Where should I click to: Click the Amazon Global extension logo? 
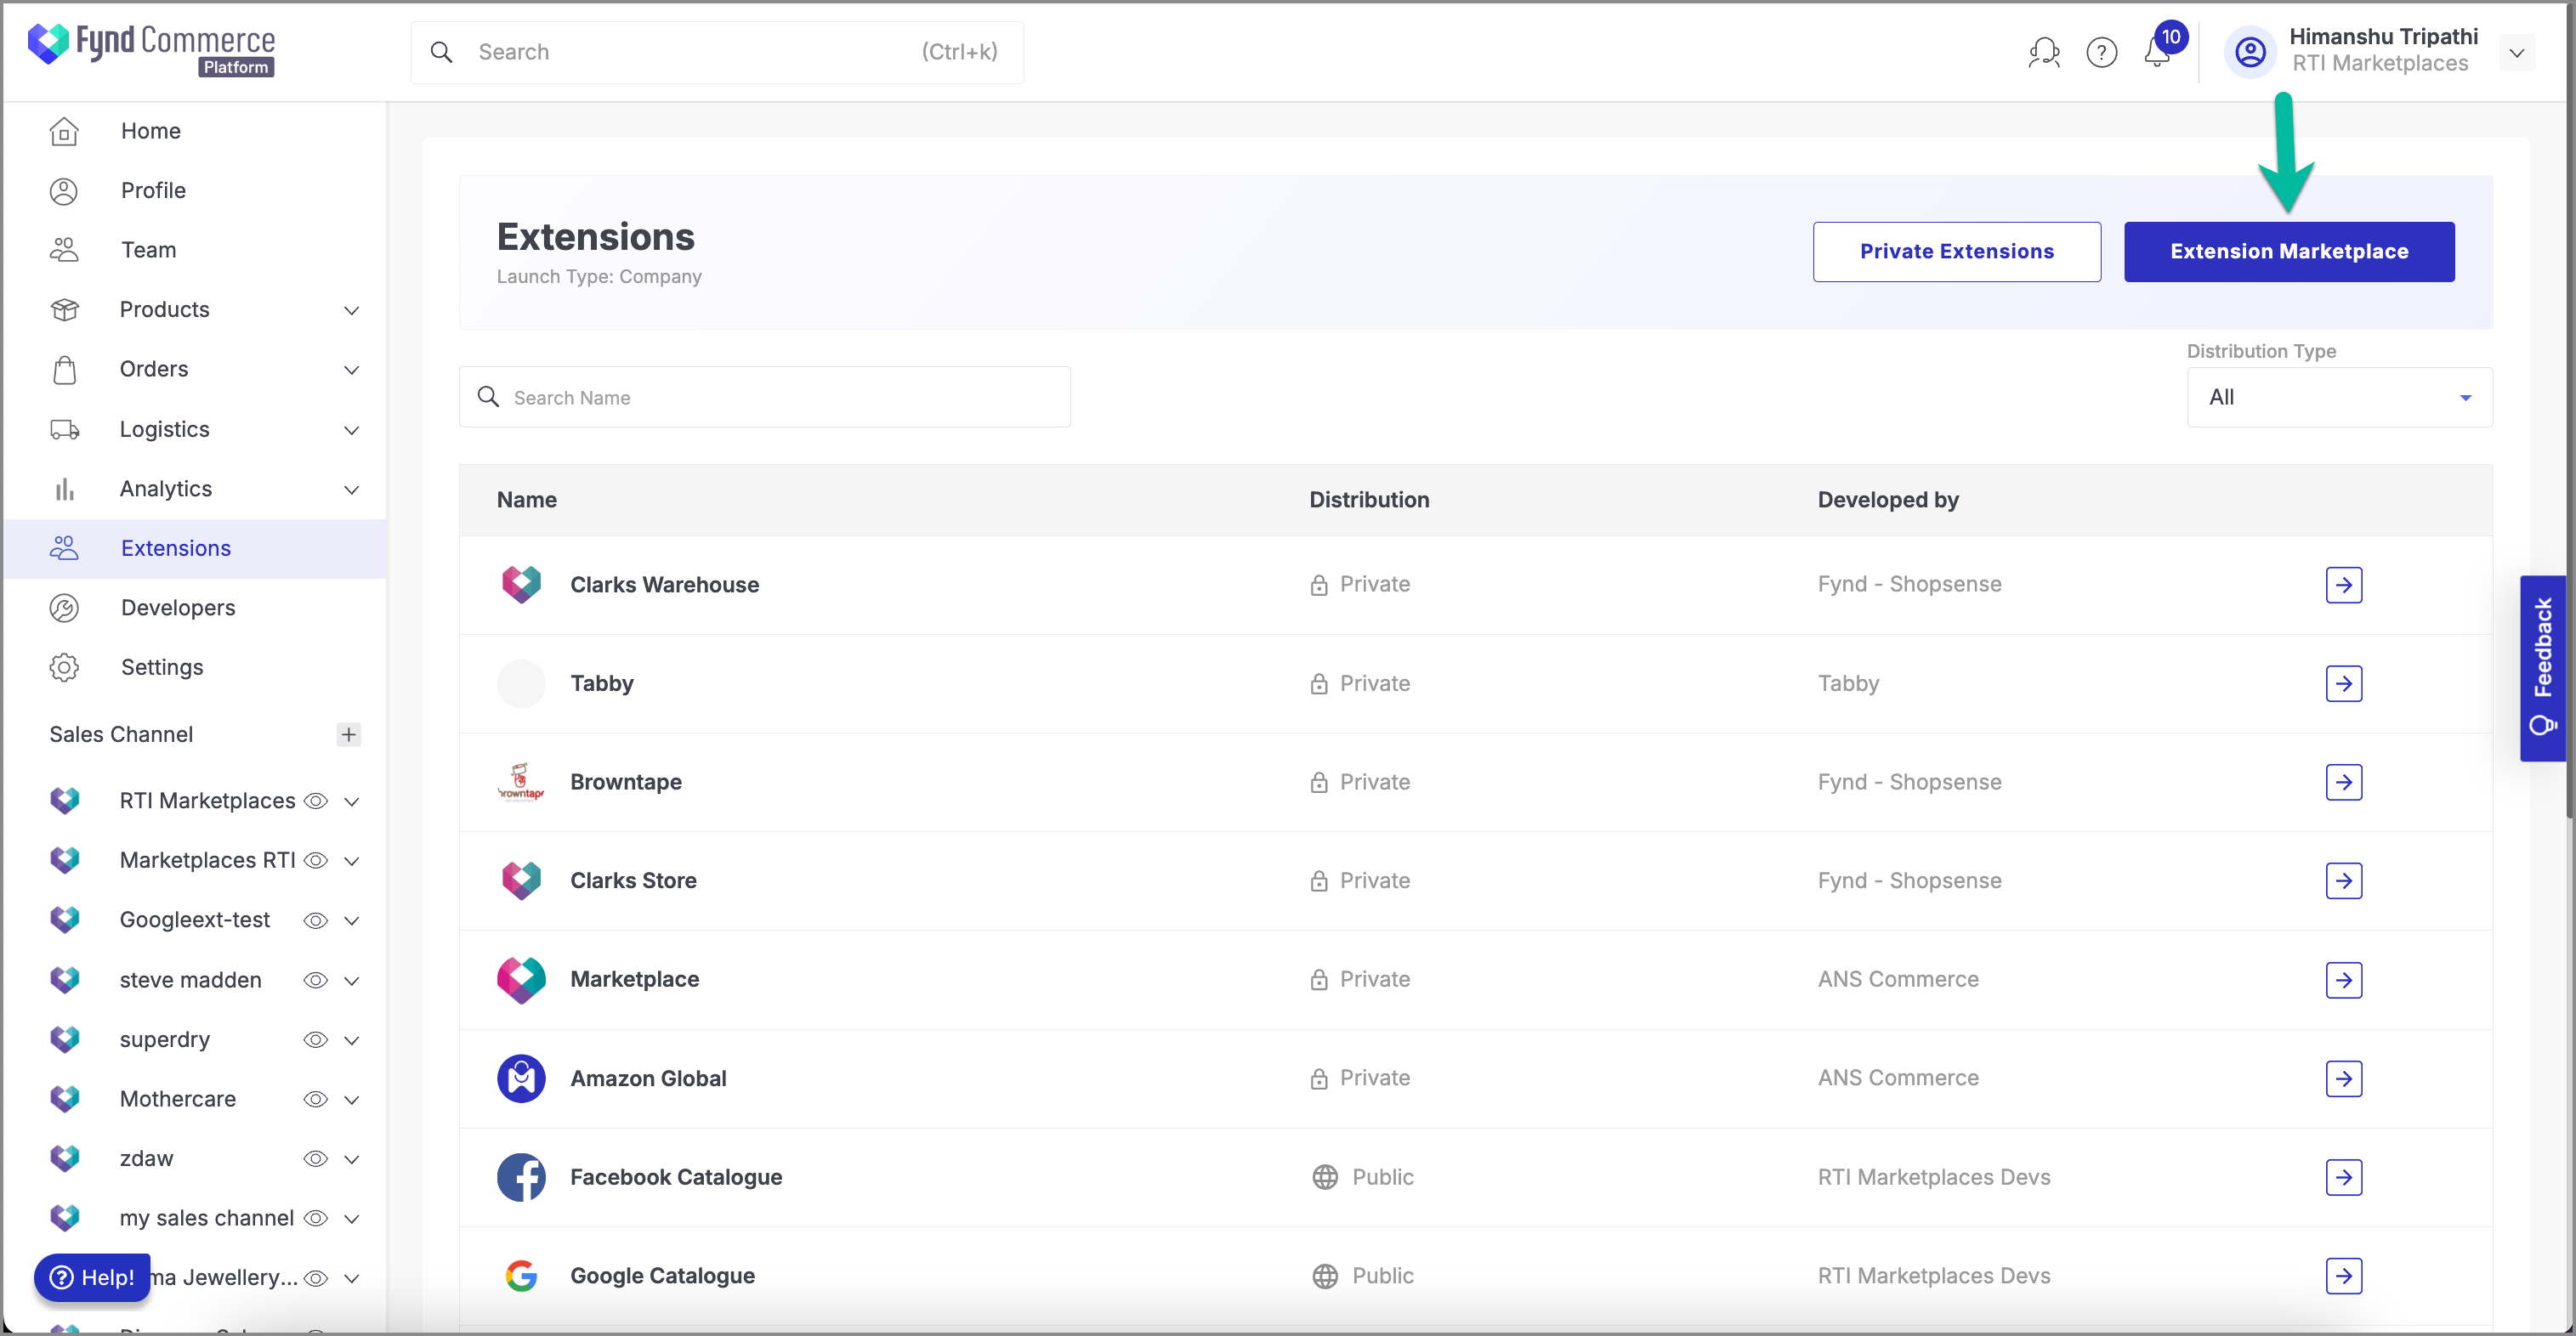pyautogui.click(x=521, y=1078)
